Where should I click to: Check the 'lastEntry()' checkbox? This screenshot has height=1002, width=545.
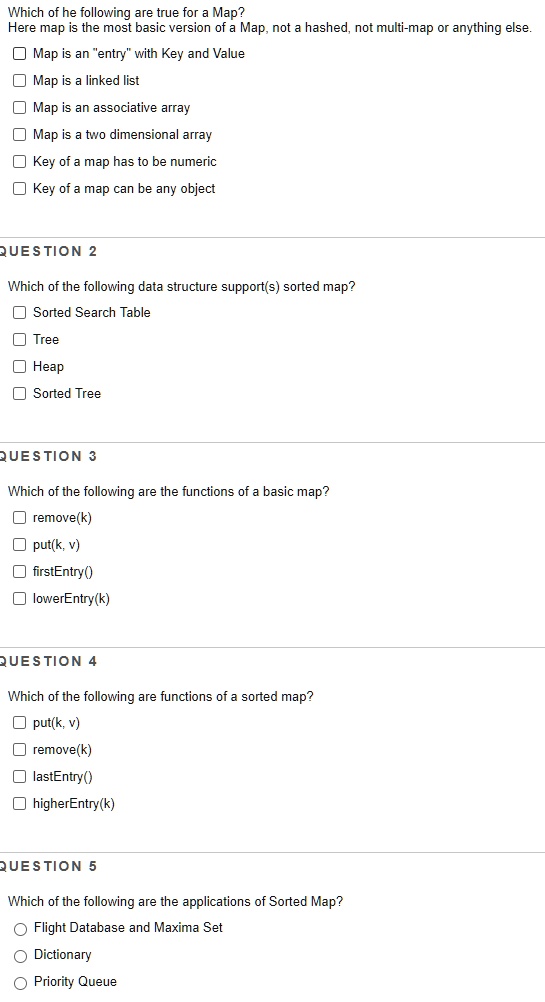(x=20, y=776)
